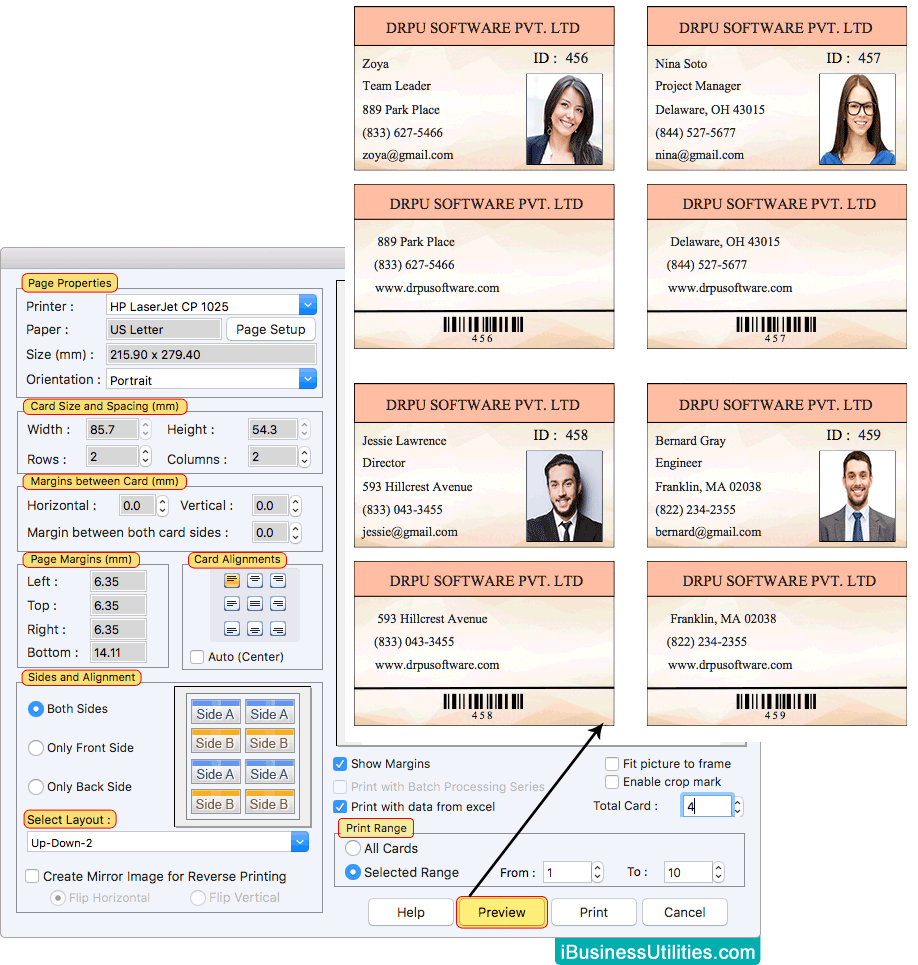Enable Auto (Center) alignment checkbox
The image size is (918, 965).
pos(198,657)
